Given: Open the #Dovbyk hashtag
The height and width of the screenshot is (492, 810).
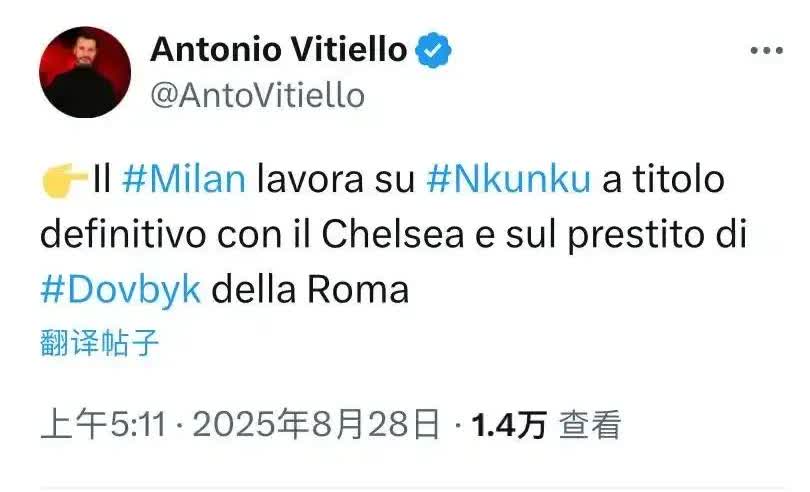Looking at the screenshot, I should click(120, 289).
